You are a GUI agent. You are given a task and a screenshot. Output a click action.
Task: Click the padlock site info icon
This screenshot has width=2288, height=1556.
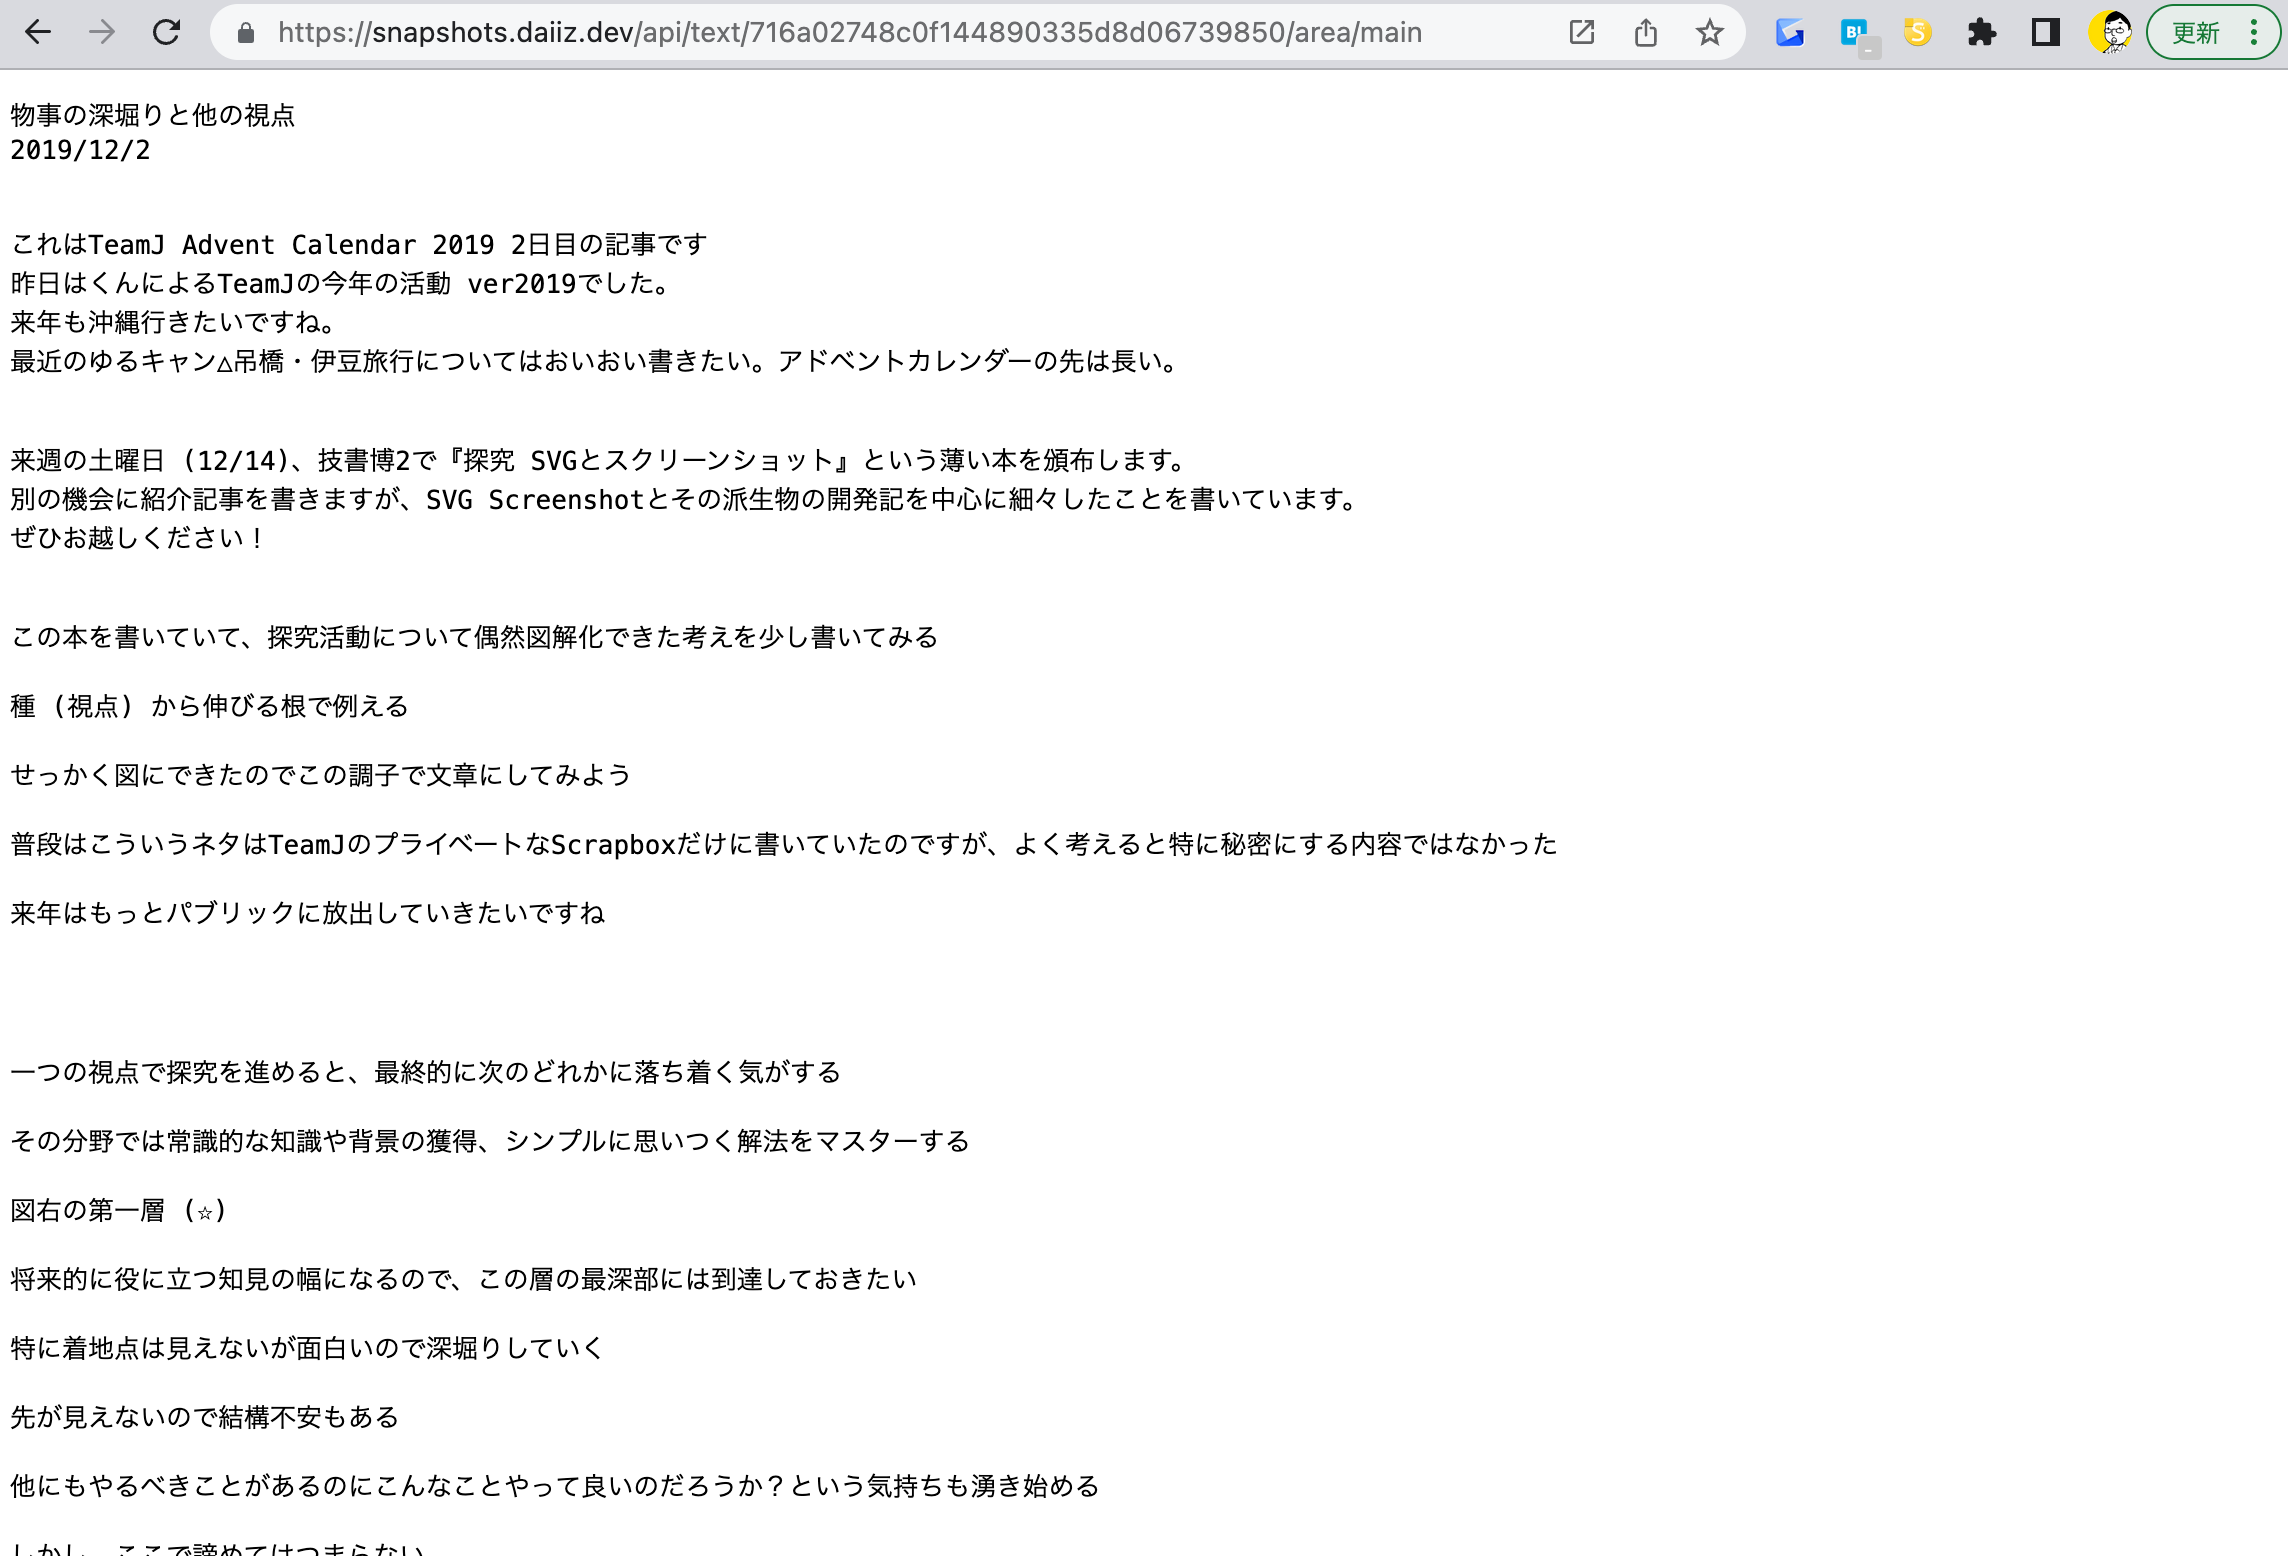tap(246, 33)
